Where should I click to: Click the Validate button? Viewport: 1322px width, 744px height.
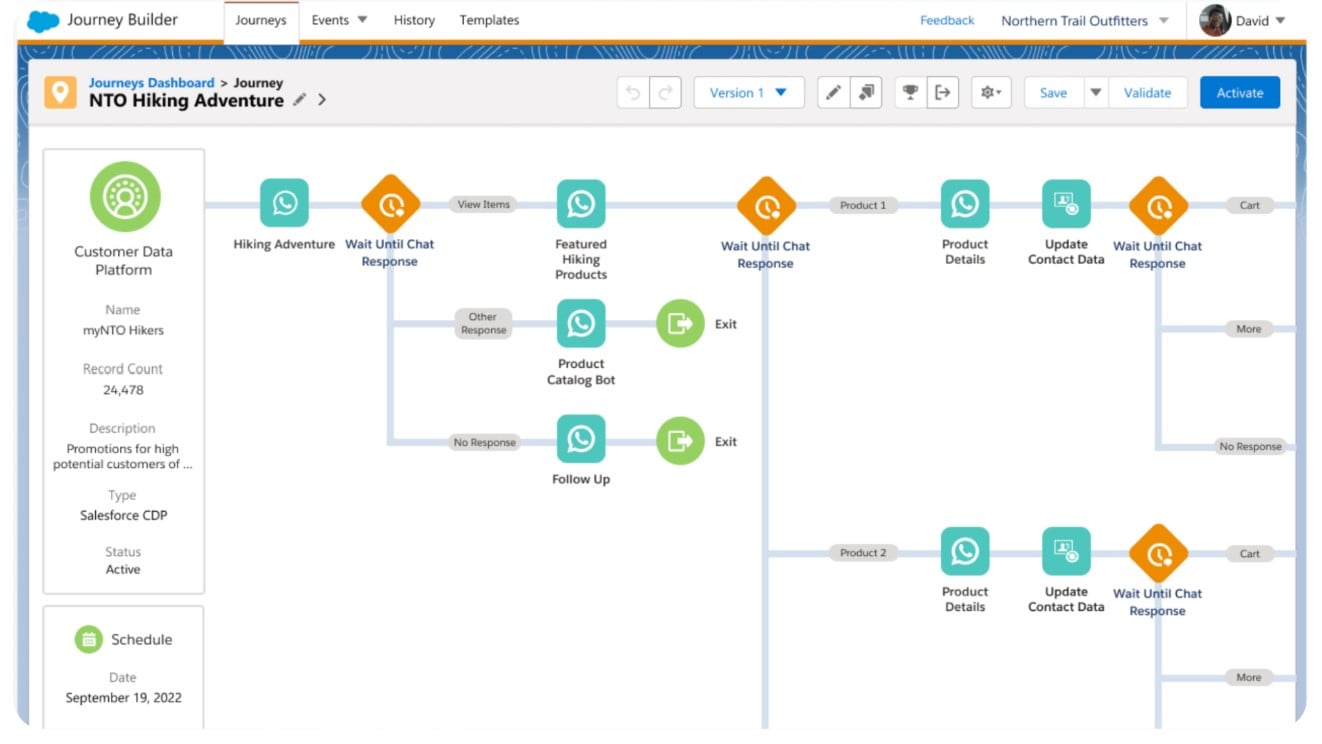click(1147, 92)
